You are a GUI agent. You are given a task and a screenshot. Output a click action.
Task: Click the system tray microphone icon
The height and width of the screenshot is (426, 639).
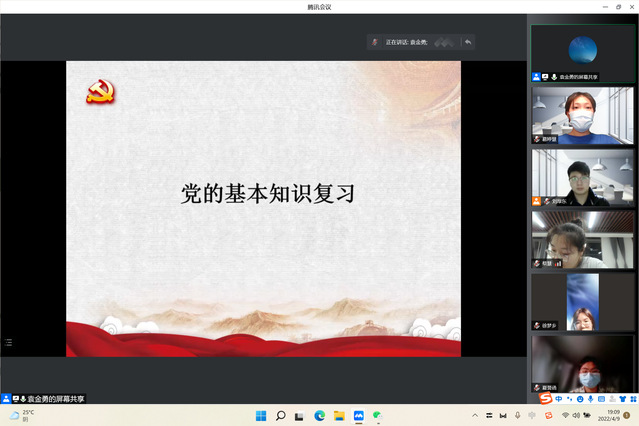[x=518, y=415]
